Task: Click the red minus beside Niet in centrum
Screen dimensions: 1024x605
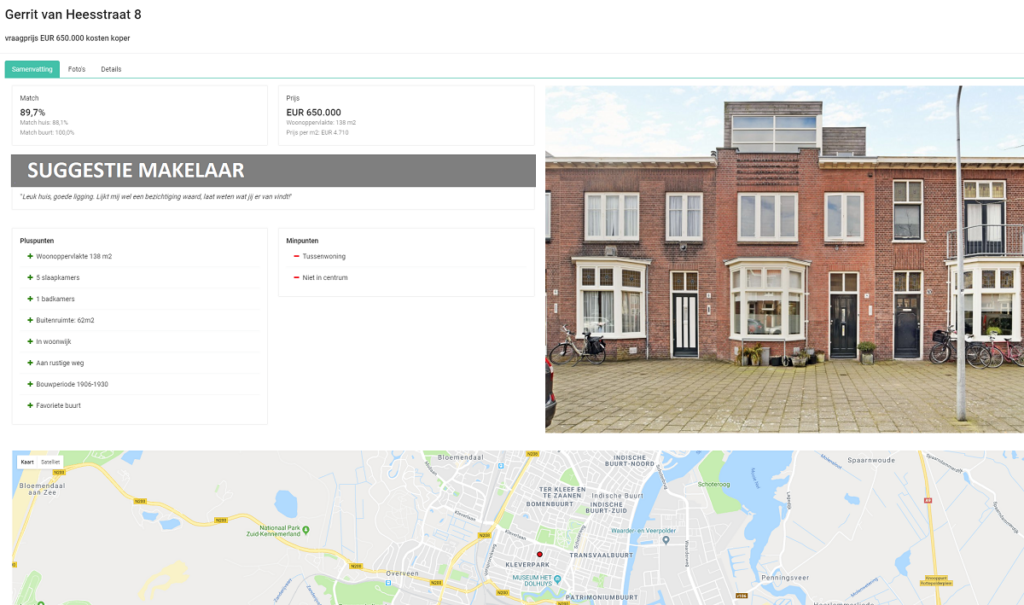Action: coord(296,278)
